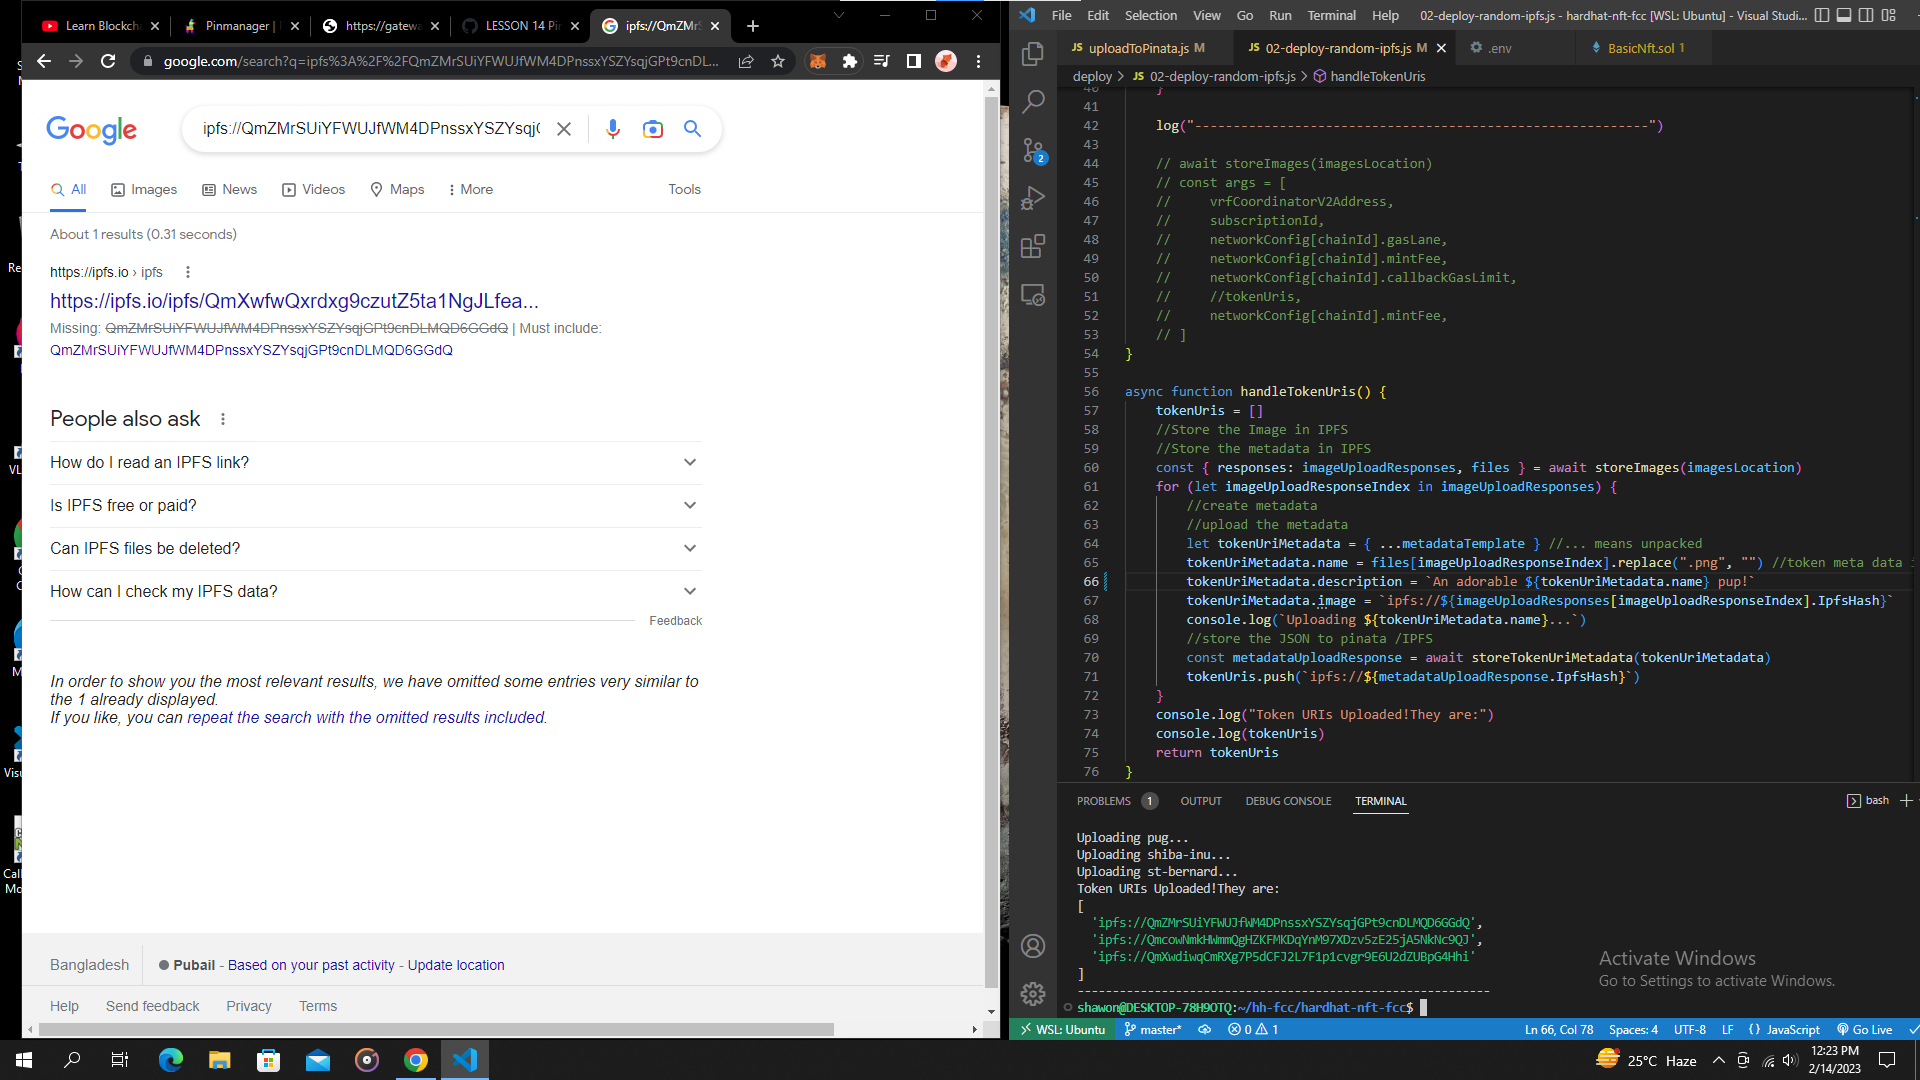Click the 'Must include' hash link
This screenshot has width=1920, height=1080.
(251, 350)
